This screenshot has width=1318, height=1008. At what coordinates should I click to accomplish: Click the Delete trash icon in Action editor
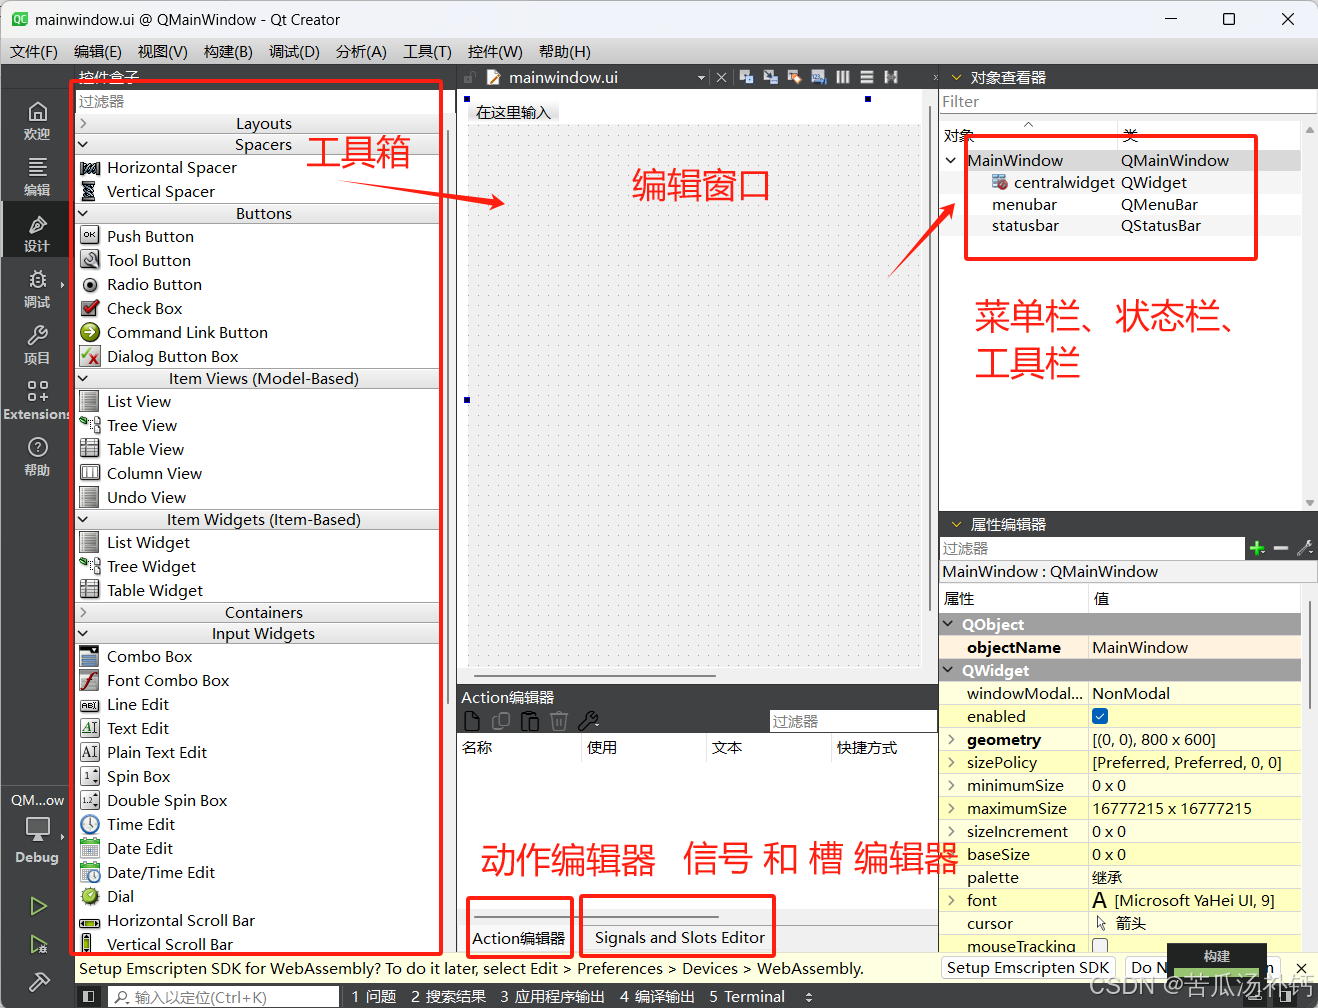[559, 721]
